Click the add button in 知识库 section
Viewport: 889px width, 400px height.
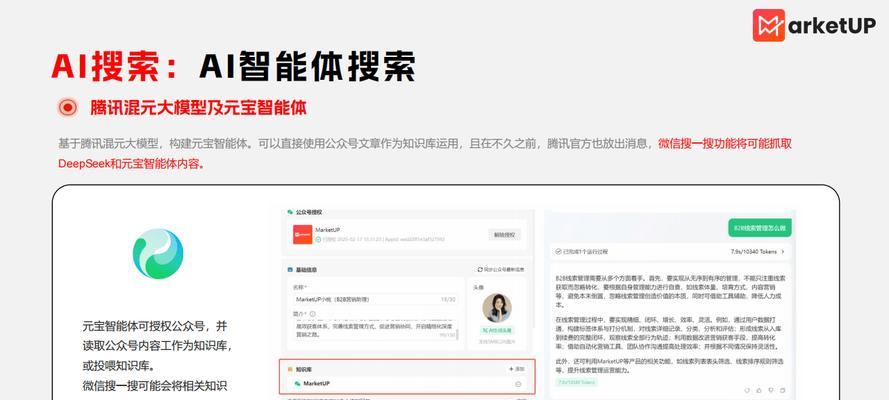[516, 369]
